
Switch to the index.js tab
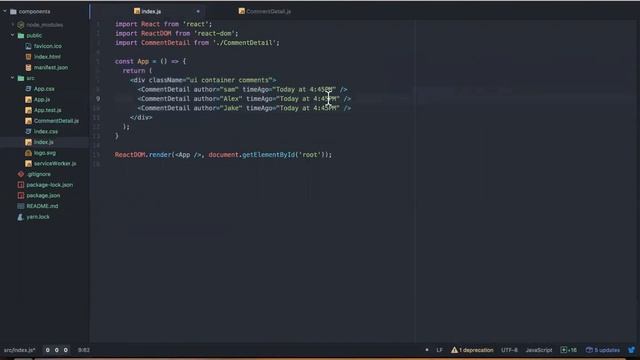pos(148,11)
